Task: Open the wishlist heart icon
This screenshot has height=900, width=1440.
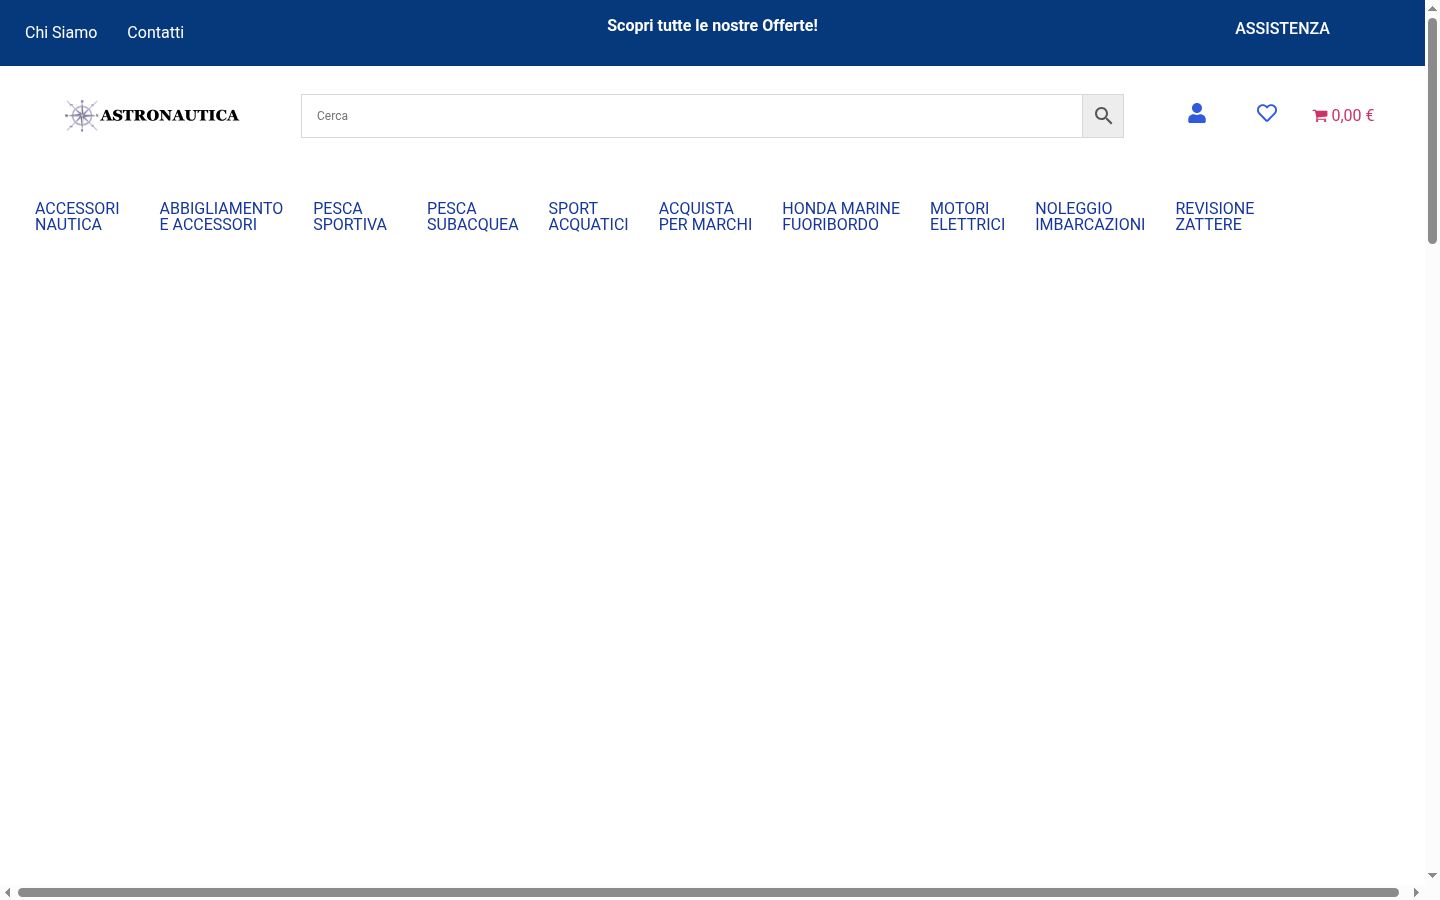Action: pos(1267,114)
